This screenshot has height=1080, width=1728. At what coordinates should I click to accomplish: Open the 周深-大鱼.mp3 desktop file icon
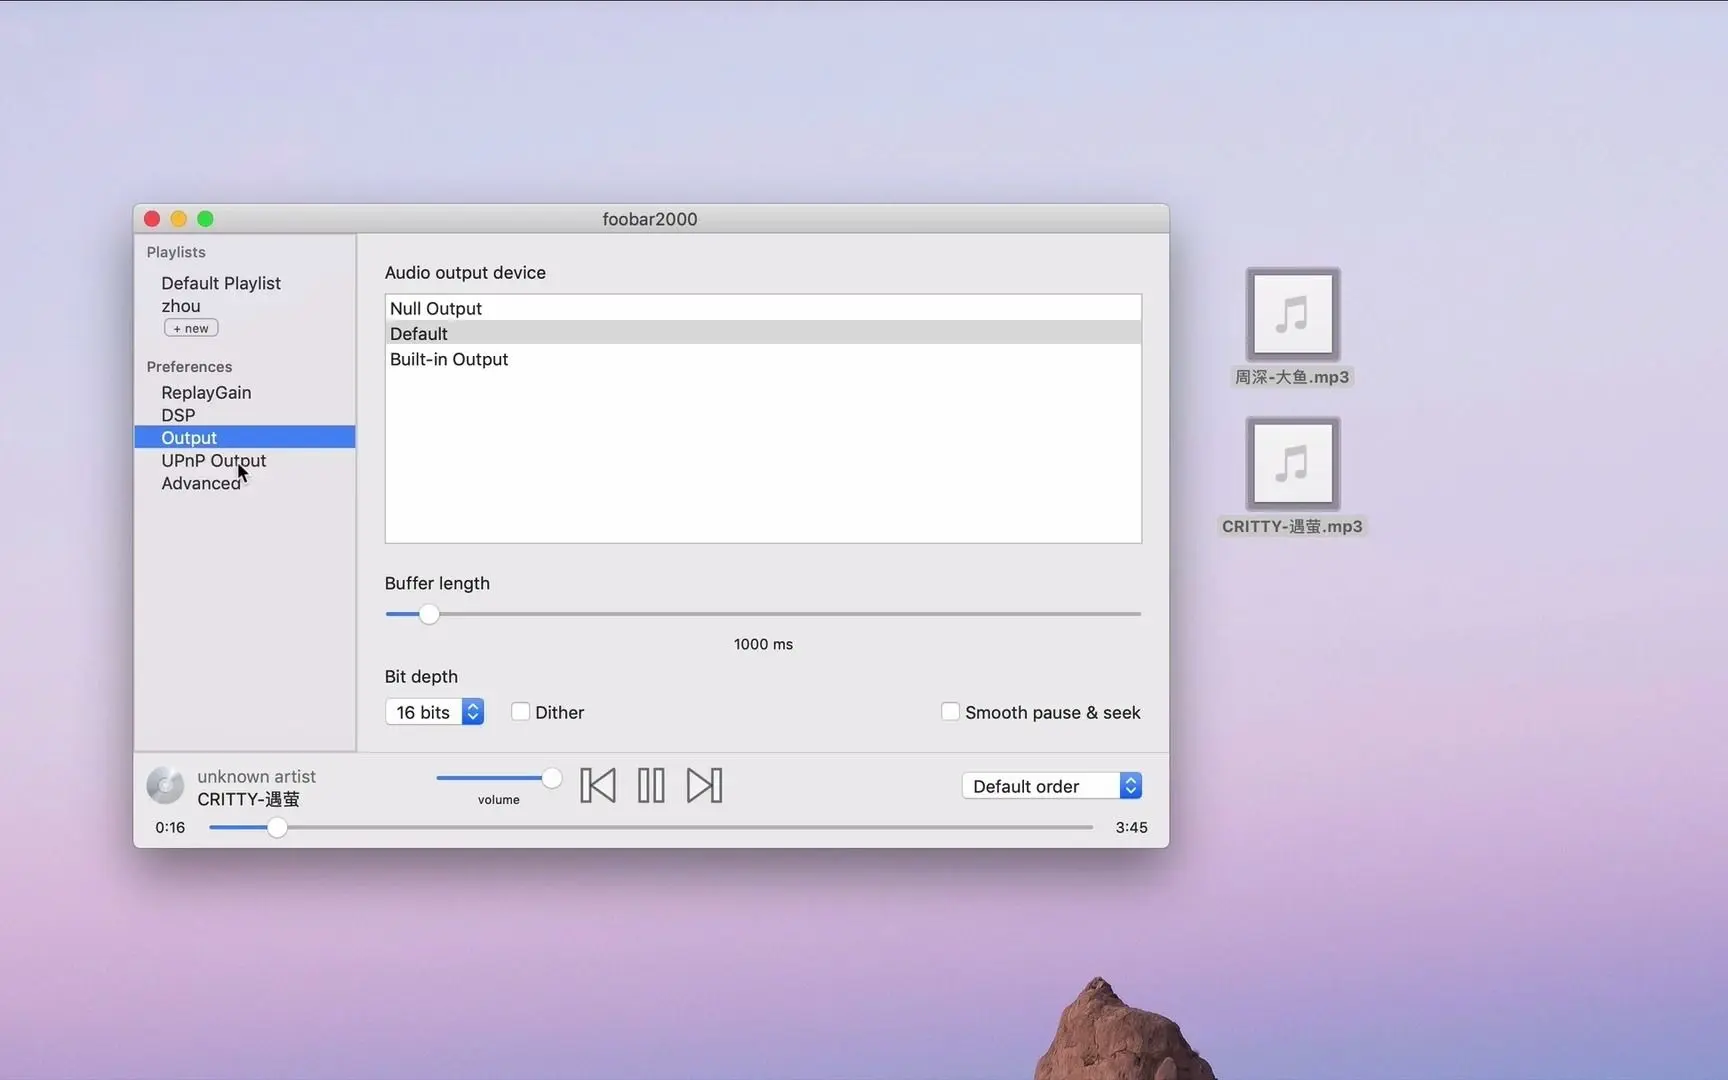coord(1292,315)
